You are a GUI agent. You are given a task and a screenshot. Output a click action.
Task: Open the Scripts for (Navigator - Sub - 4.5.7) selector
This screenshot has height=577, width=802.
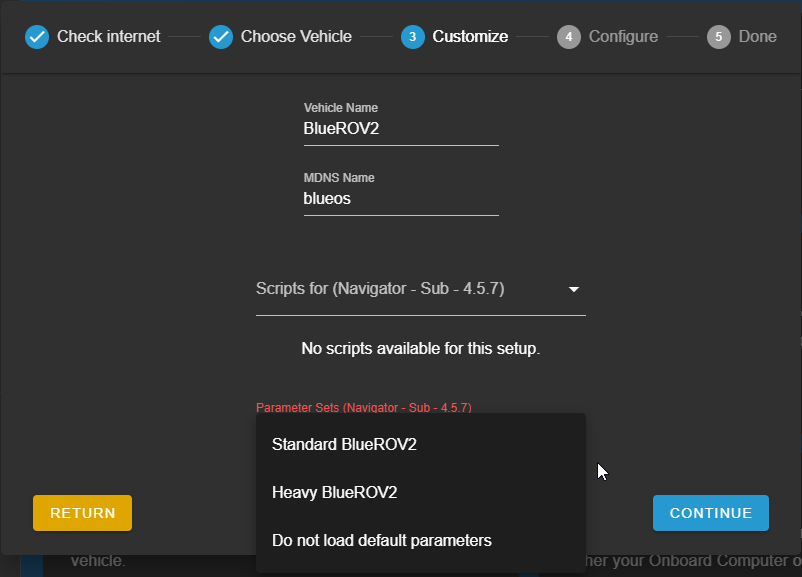[420, 290]
